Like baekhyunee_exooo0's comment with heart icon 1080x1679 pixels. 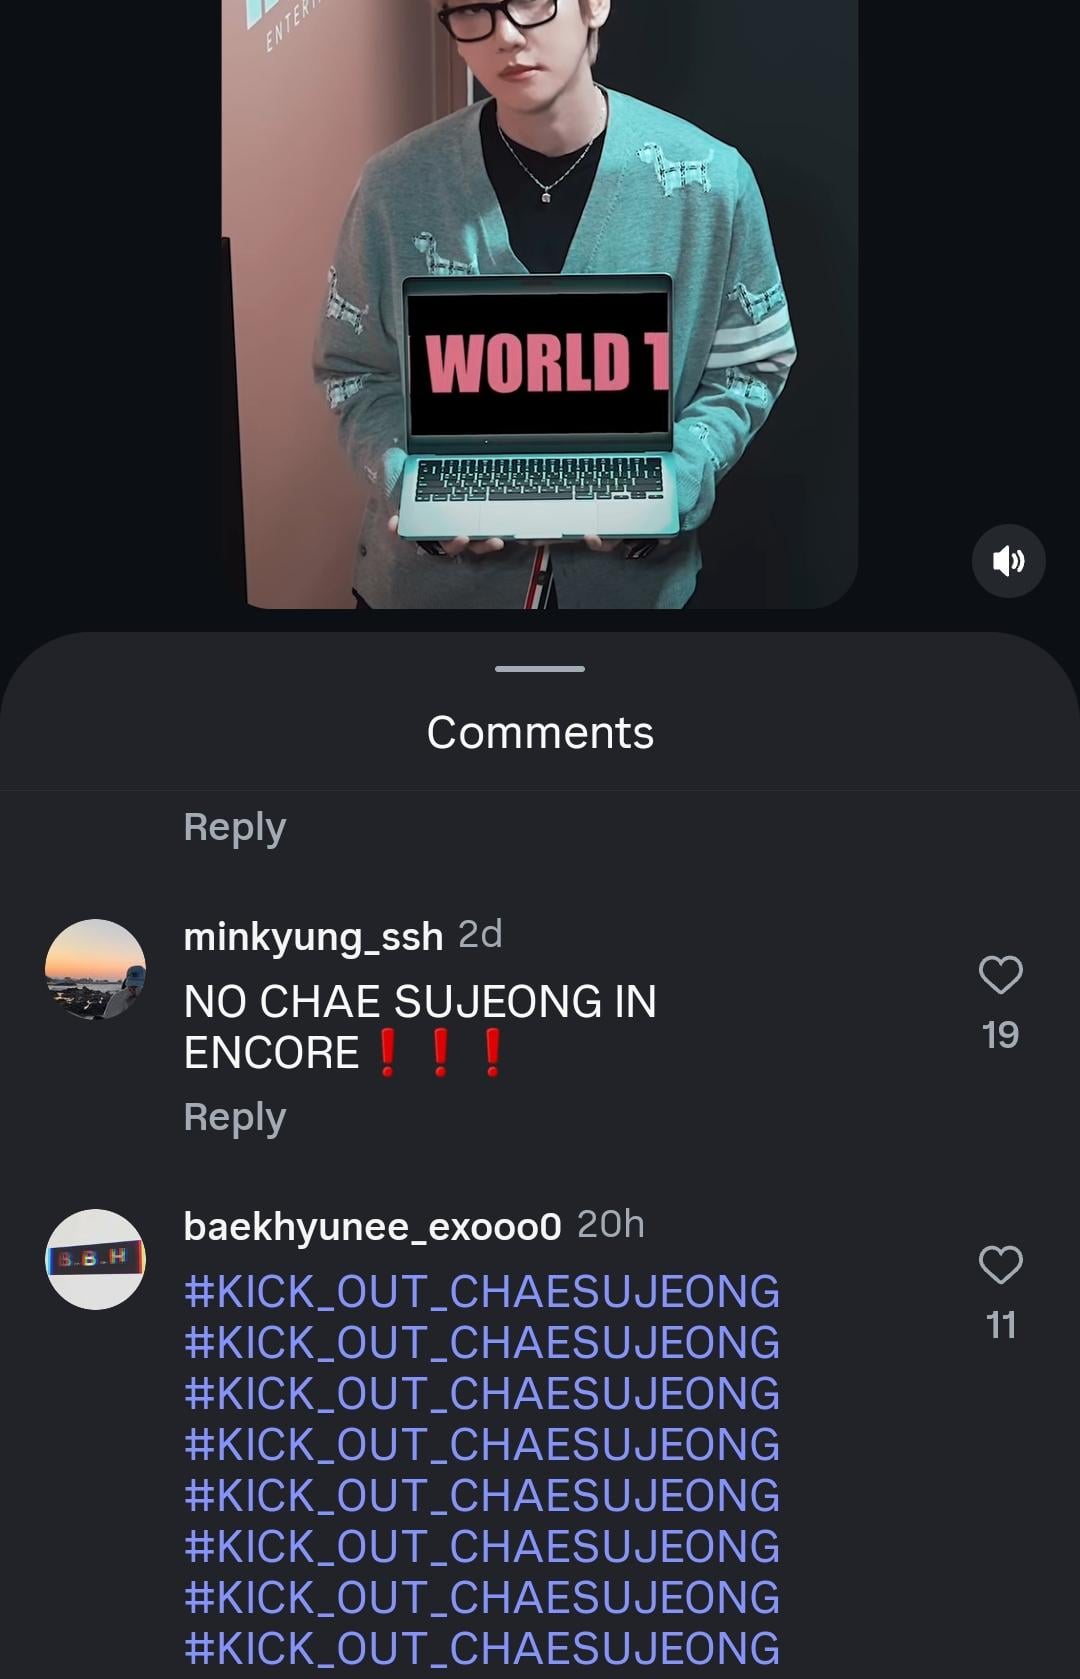click(1000, 1265)
